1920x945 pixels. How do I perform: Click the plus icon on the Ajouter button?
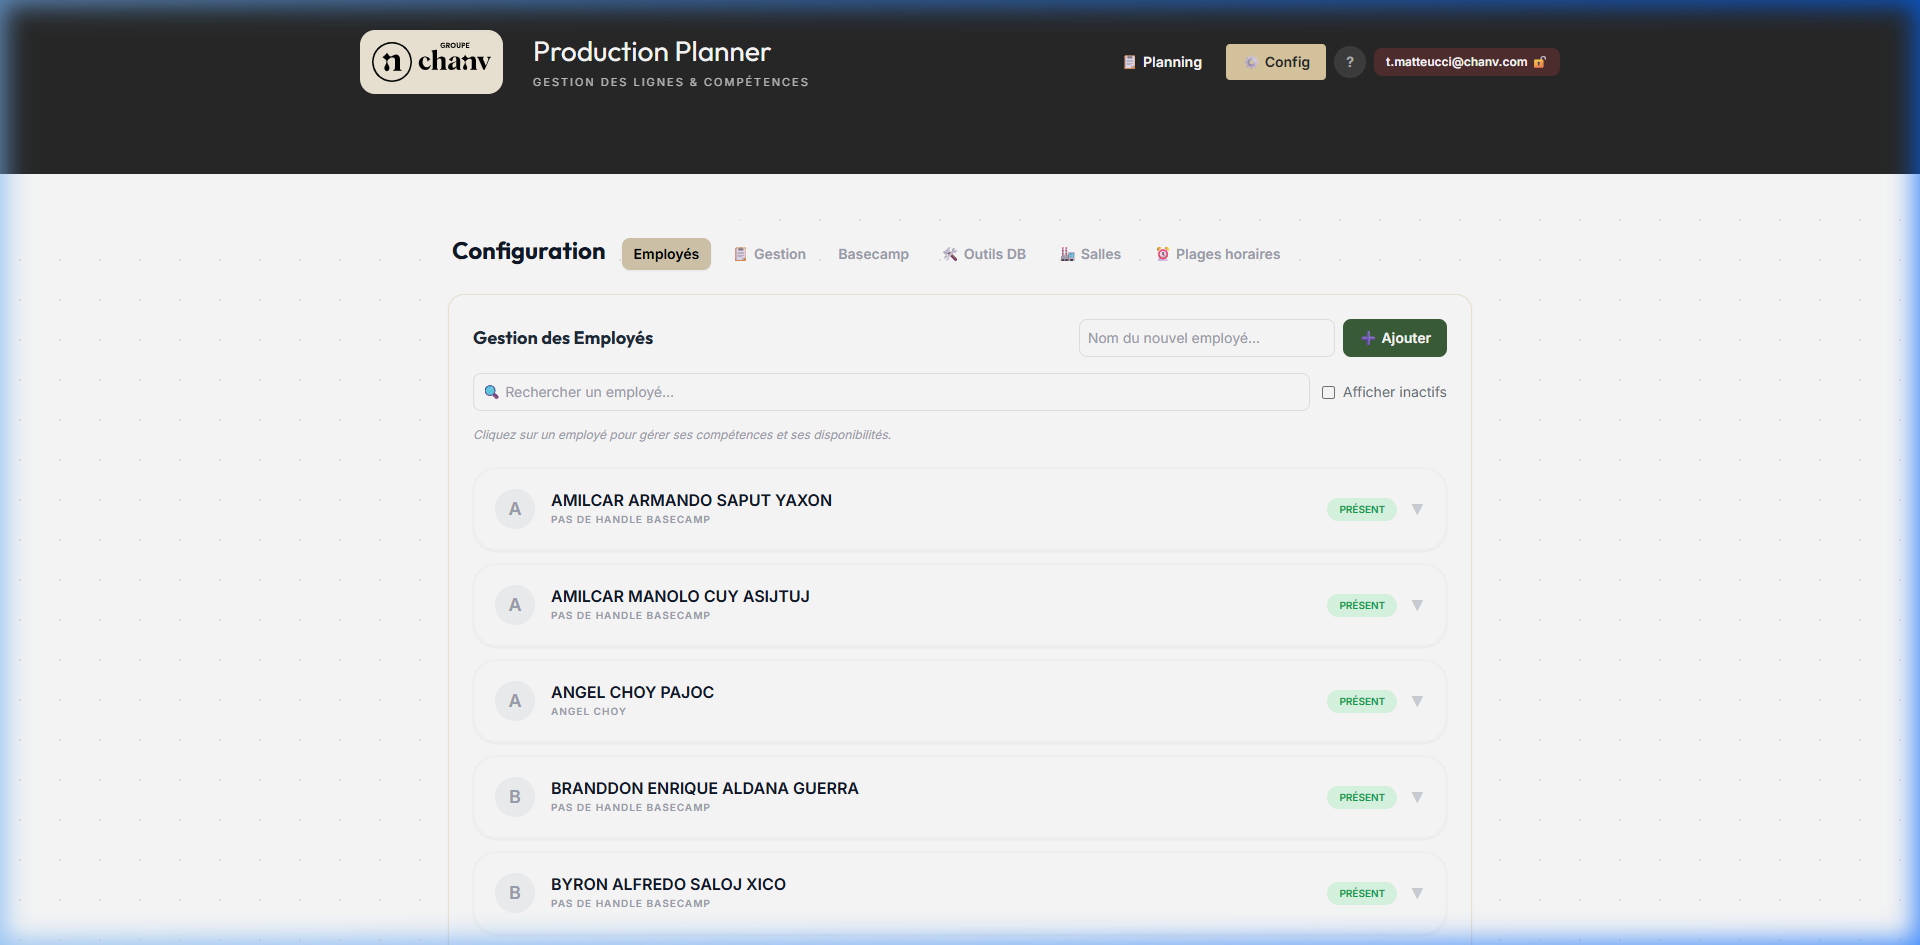point(1368,338)
